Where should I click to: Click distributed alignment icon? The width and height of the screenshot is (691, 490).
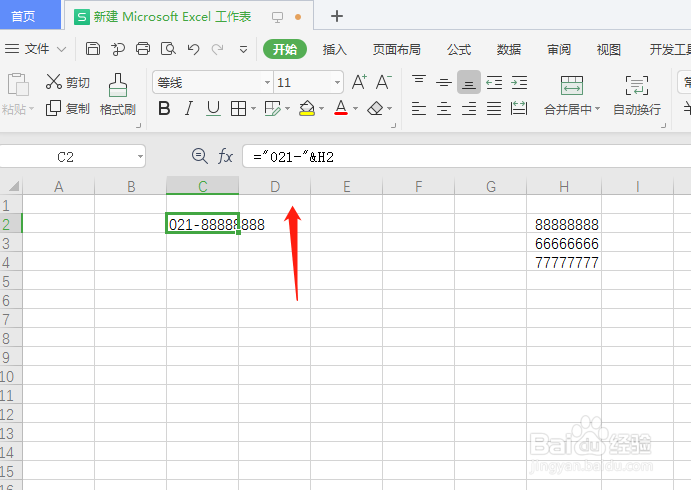point(519,108)
